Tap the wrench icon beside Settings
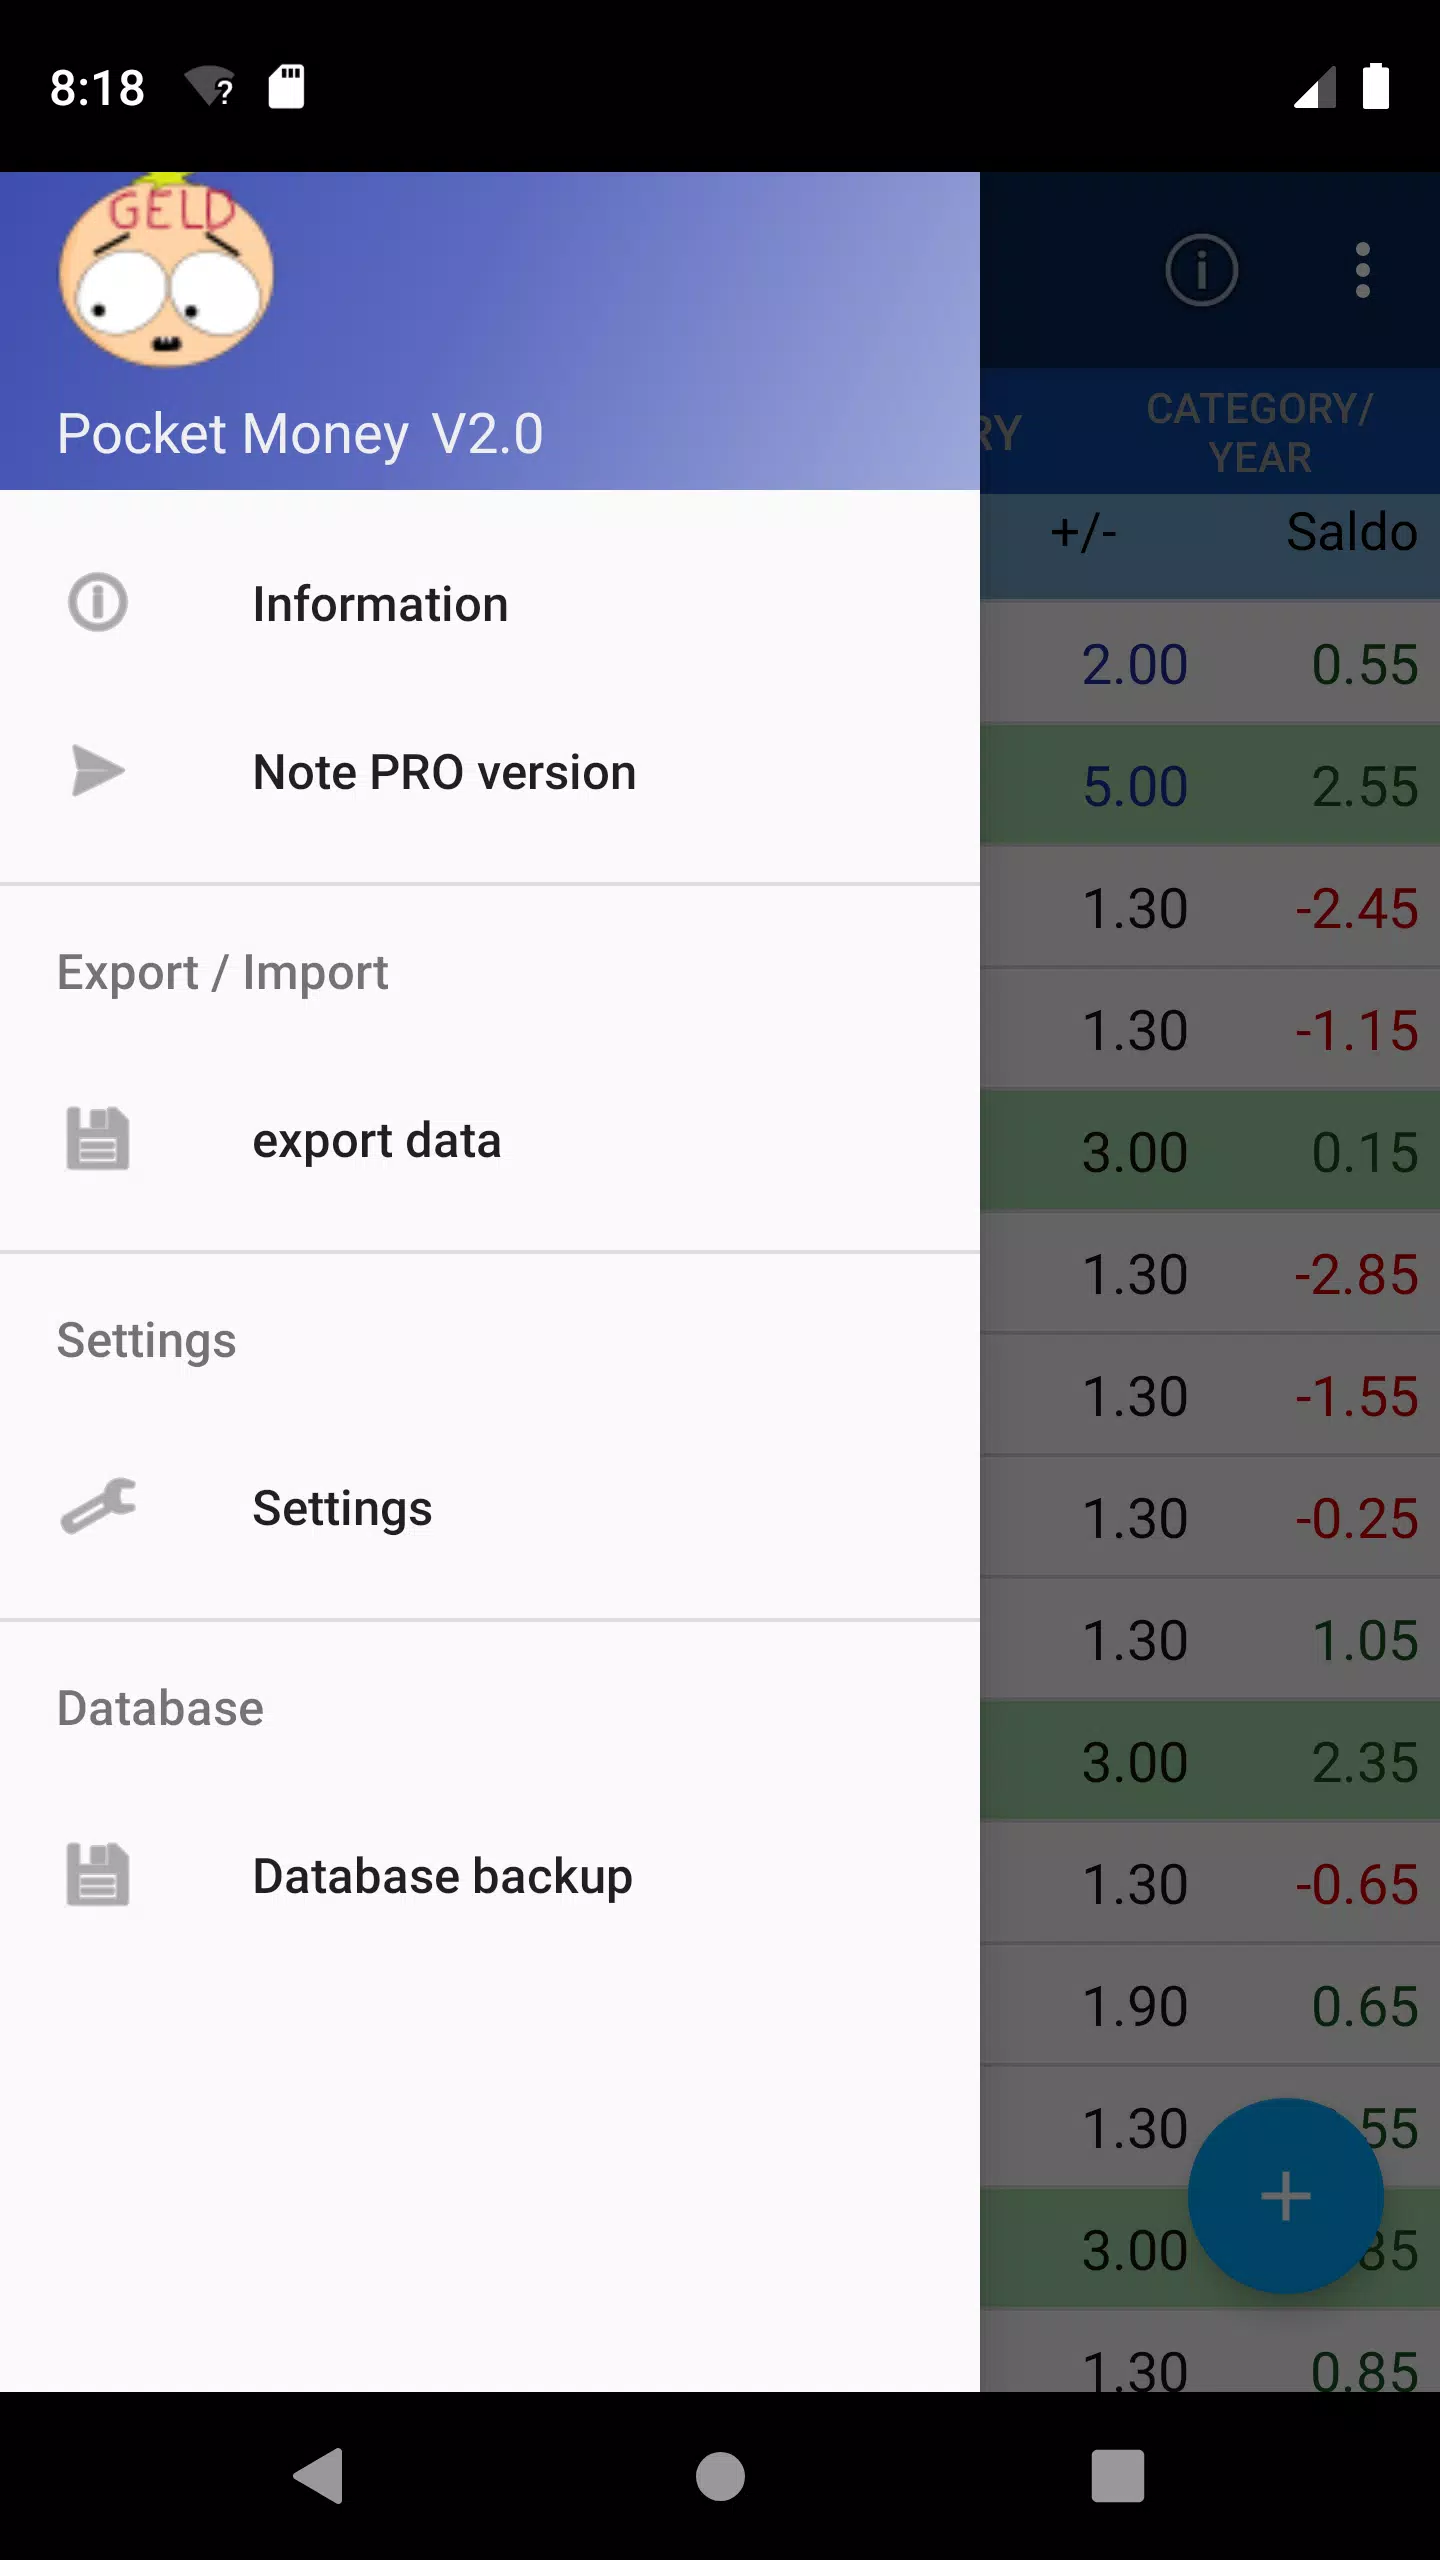Image resolution: width=1440 pixels, height=2560 pixels. [x=98, y=1507]
